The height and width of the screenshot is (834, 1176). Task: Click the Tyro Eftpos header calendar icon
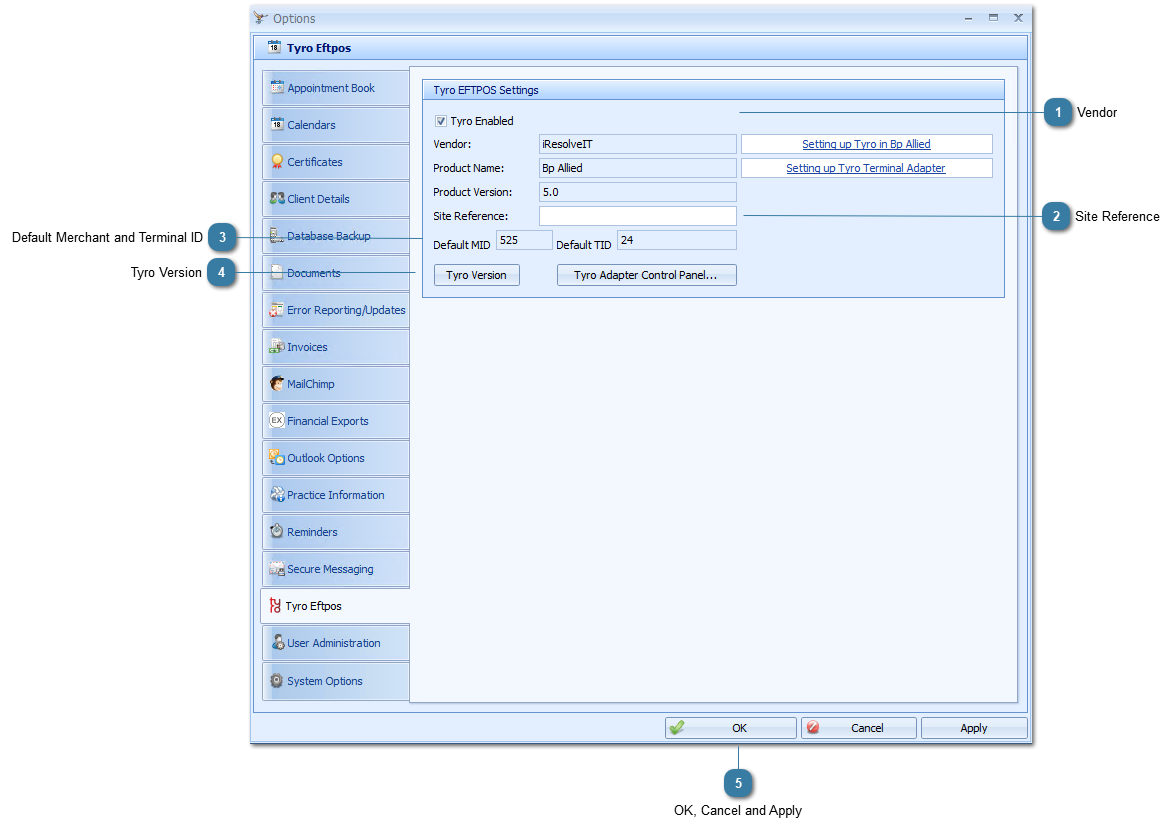pos(274,47)
